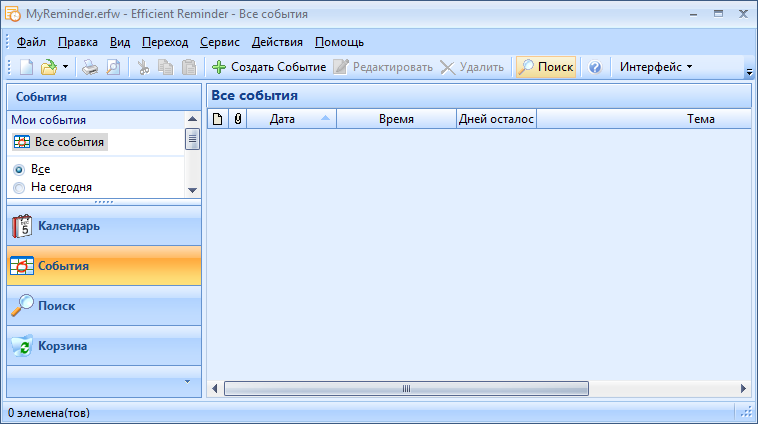Select the Все radio button

[x=19, y=170]
